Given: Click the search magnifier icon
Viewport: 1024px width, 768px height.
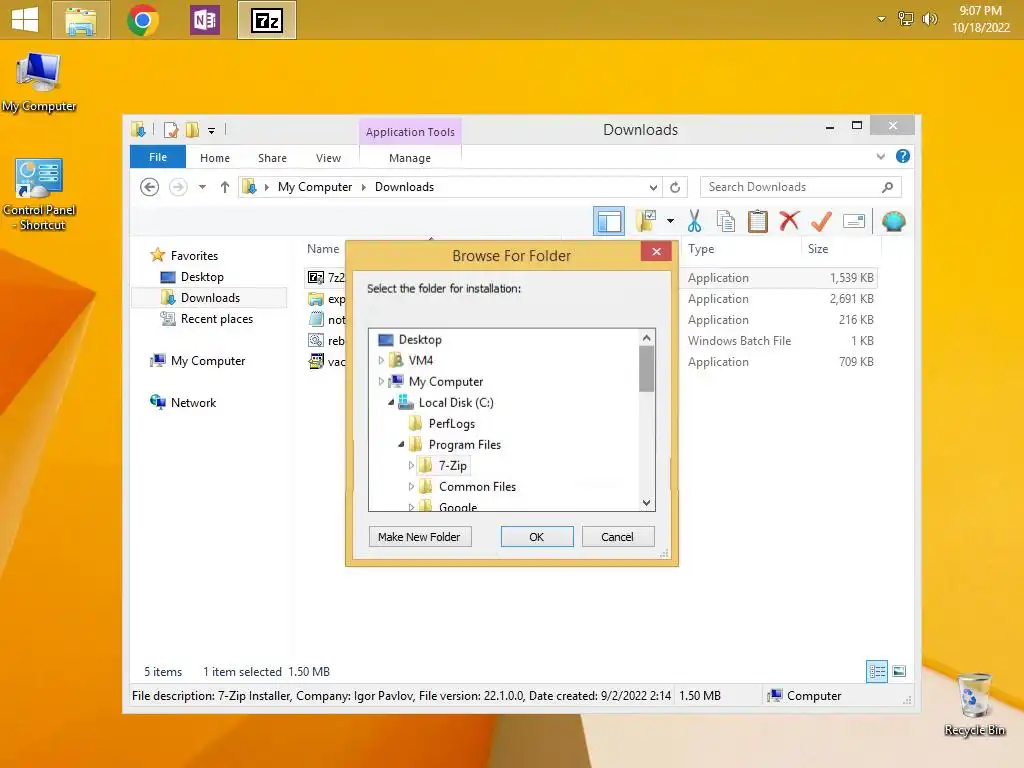Looking at the screenshot, I should tap(888, 187).
